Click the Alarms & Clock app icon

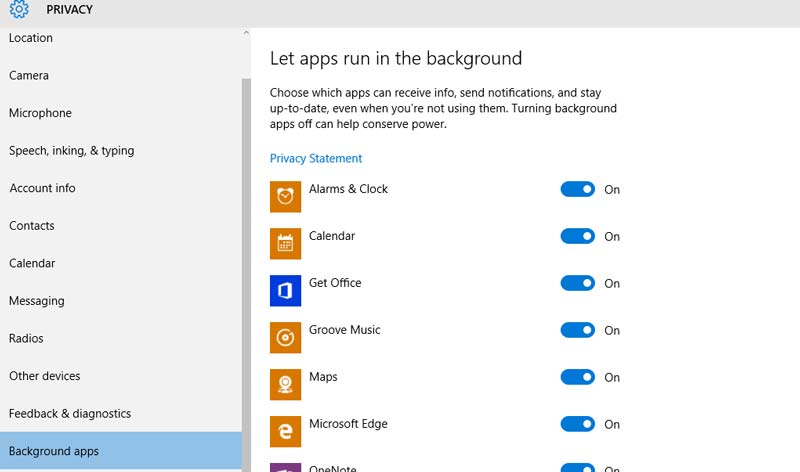pos(285,196)
